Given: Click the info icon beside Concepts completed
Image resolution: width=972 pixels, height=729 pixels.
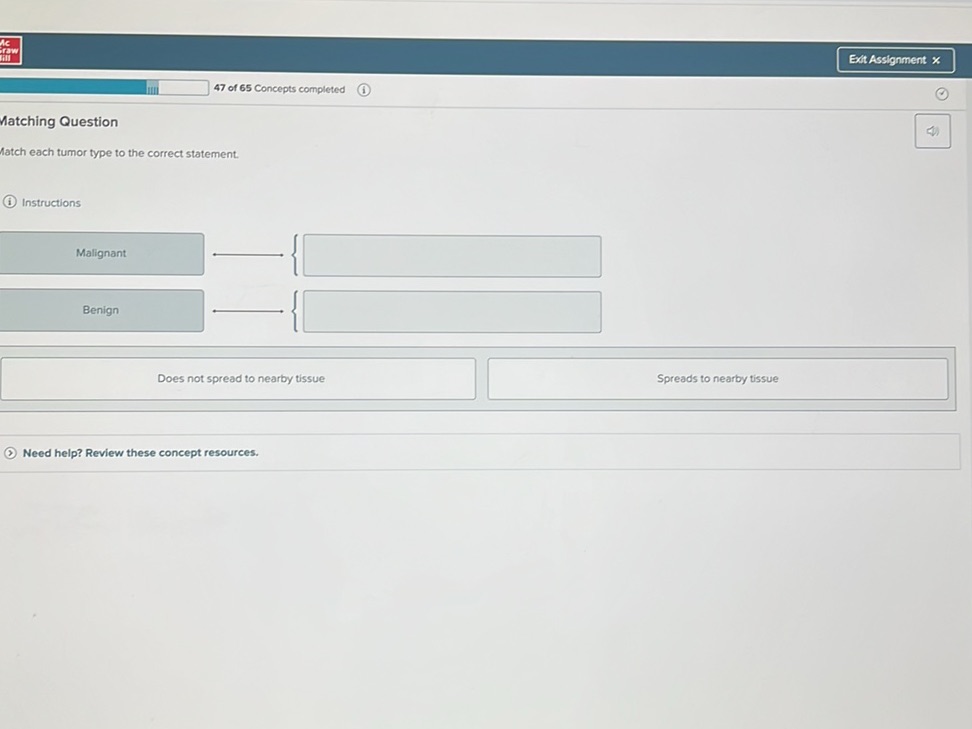Looking at the screenshot, I should 364,90.
